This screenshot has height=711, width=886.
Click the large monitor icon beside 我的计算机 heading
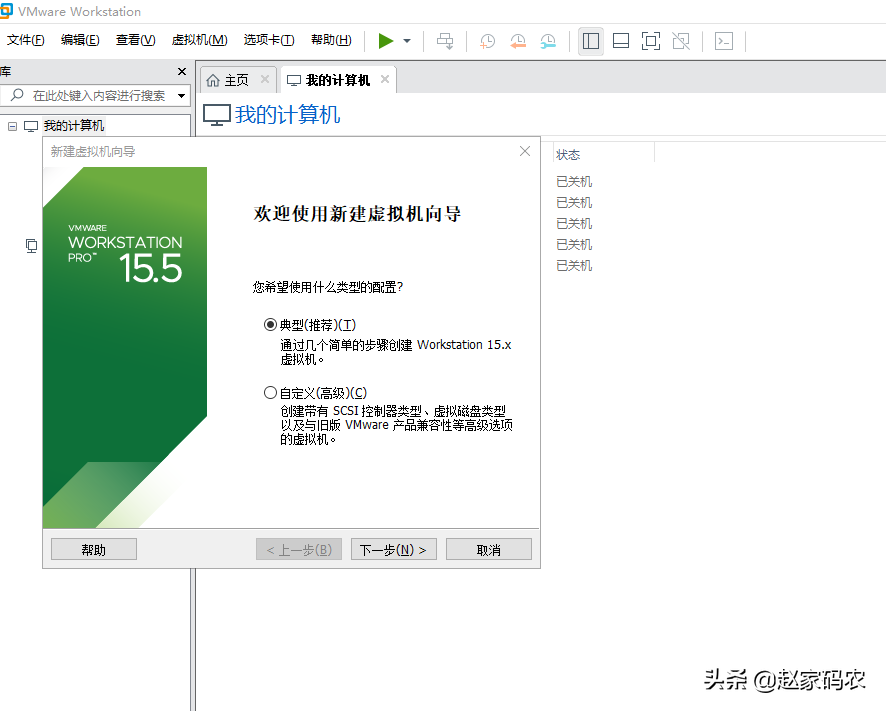point(216,115)
